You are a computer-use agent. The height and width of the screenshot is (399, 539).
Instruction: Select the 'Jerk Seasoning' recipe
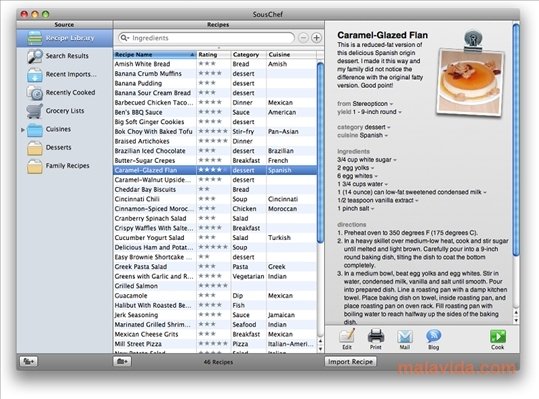[136, 315]
